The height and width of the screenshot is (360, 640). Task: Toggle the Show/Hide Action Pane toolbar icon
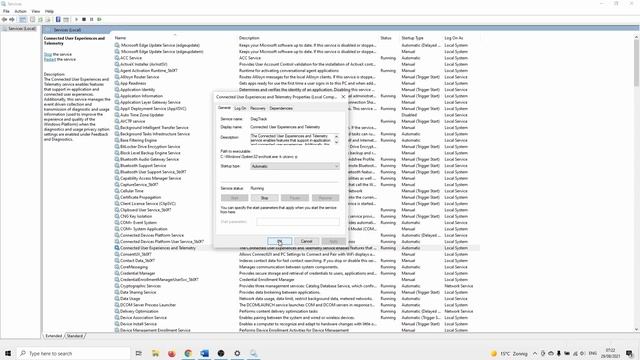(66, 20)
